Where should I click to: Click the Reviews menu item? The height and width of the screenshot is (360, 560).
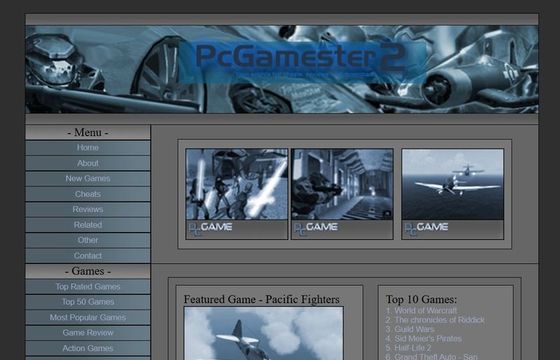(88, 209)
